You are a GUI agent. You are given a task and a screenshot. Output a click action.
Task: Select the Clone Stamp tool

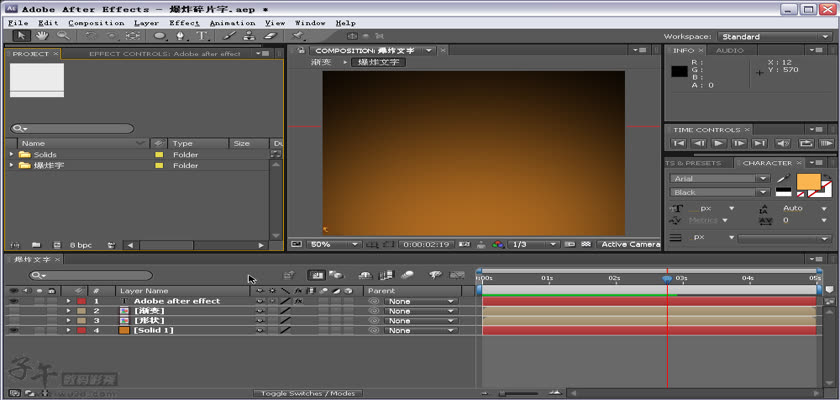click(x=249, y=36)
